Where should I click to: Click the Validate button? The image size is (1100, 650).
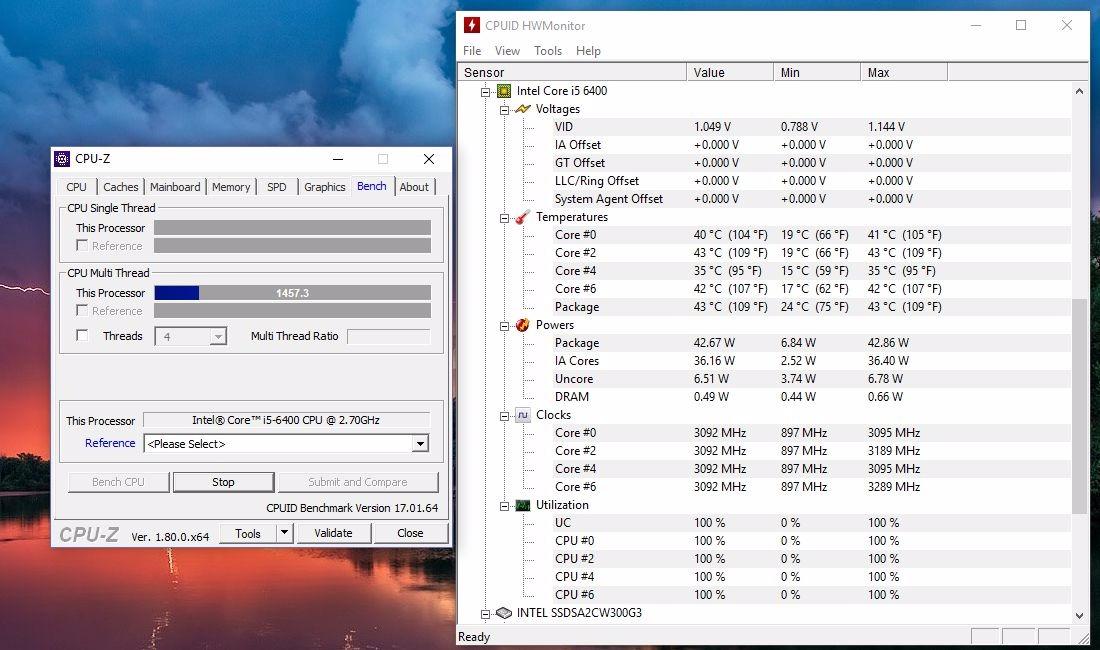tap(333, 533)
